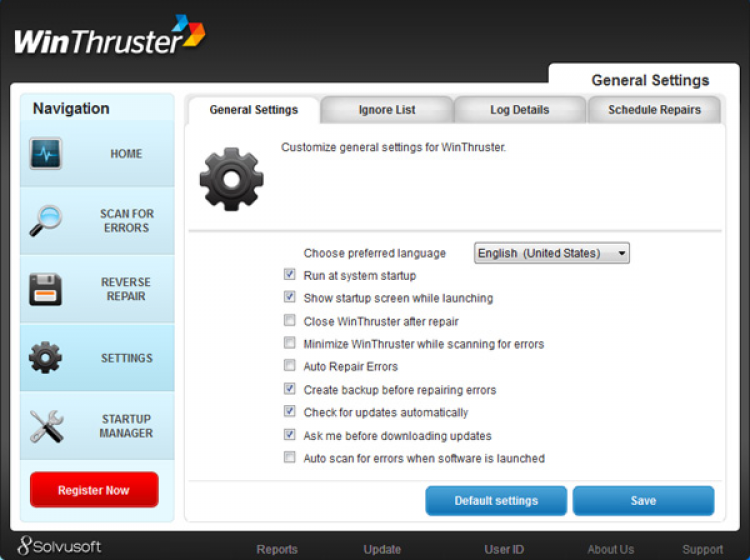Uncheck Show startup screen while launching
The image size is (750, 560).
point(289,297)
